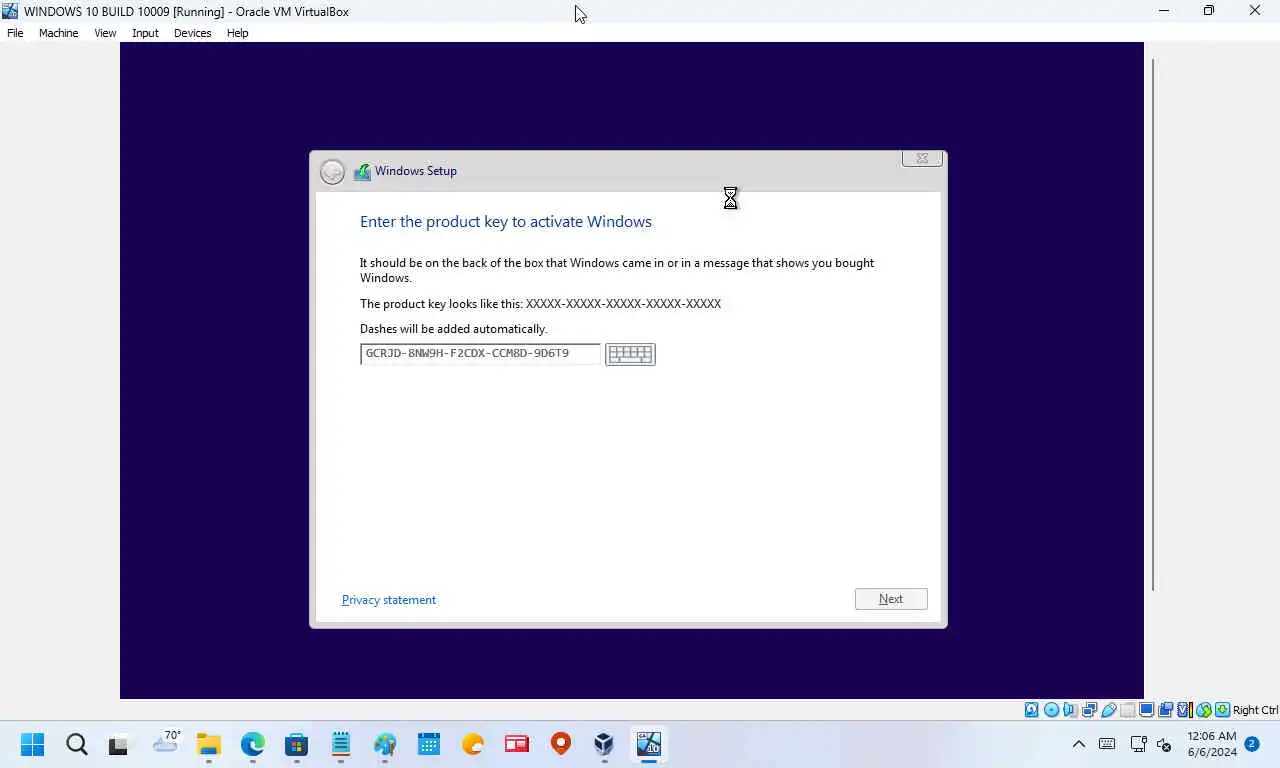Image resolution: width=1280 pixels, height=768 pixels.
Task: Launch Microsoft Edge from the taskbar
Action: [253, 744]
